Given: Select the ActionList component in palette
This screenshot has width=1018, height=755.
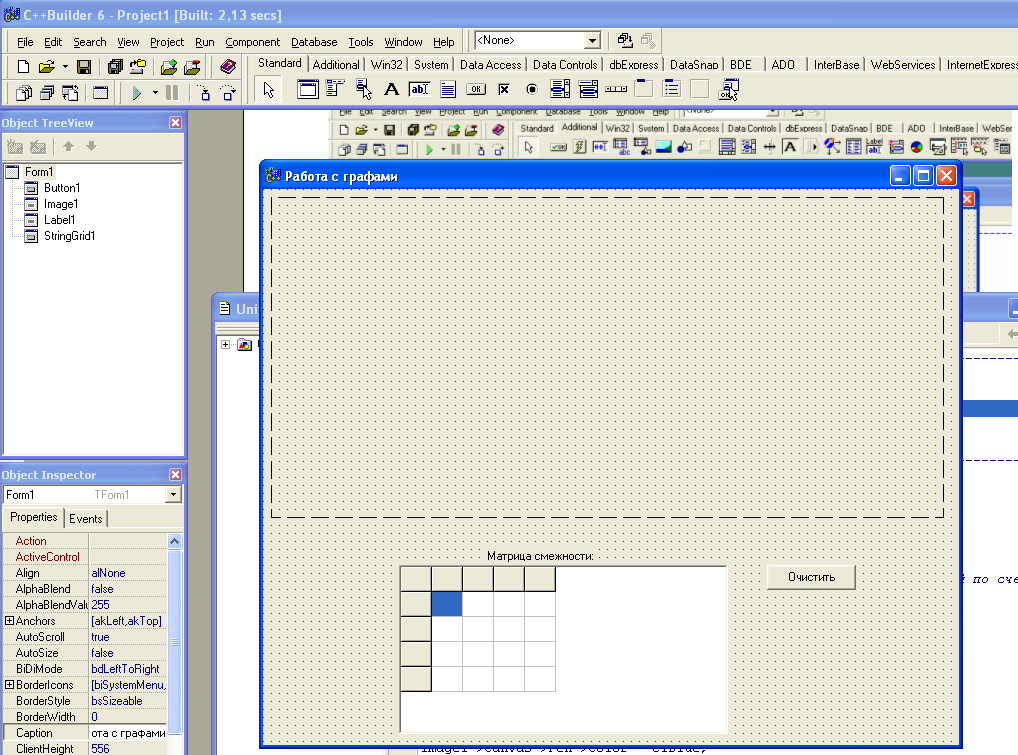Looking at the screenshot, I should pos(728,89).
